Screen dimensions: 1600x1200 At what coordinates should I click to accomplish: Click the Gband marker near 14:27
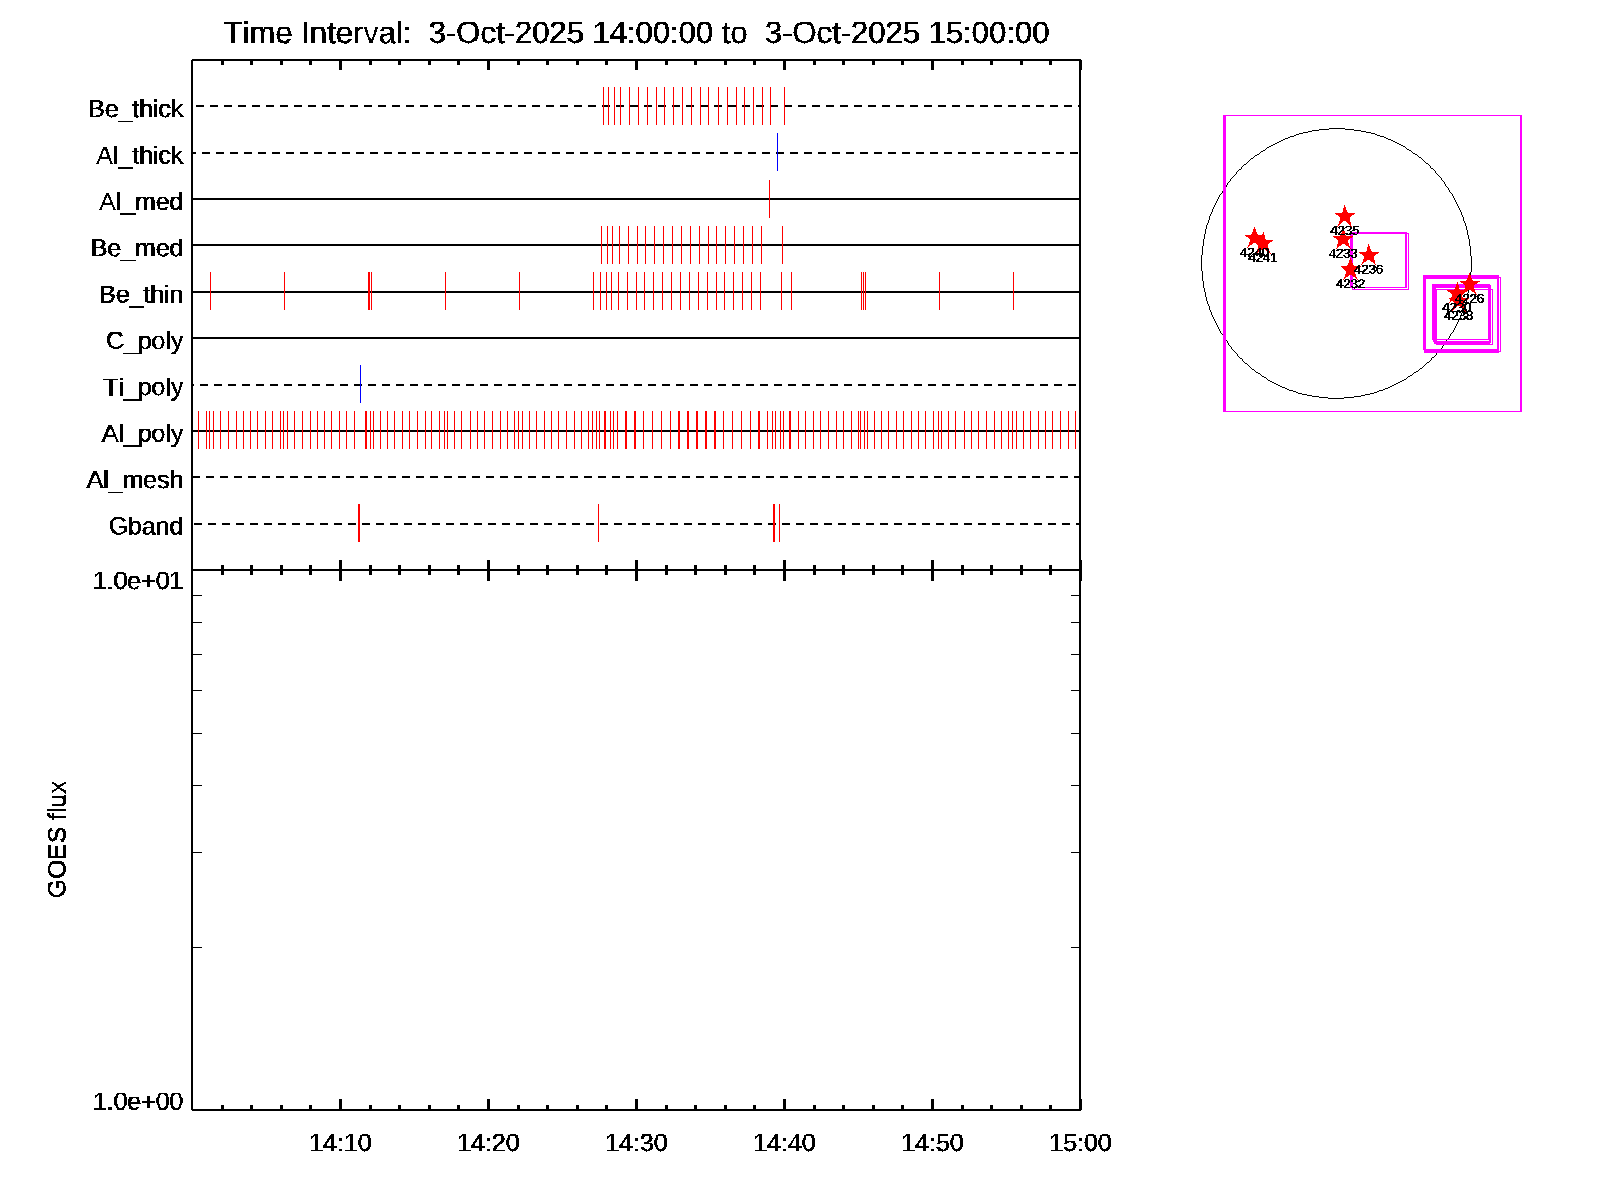598,524
